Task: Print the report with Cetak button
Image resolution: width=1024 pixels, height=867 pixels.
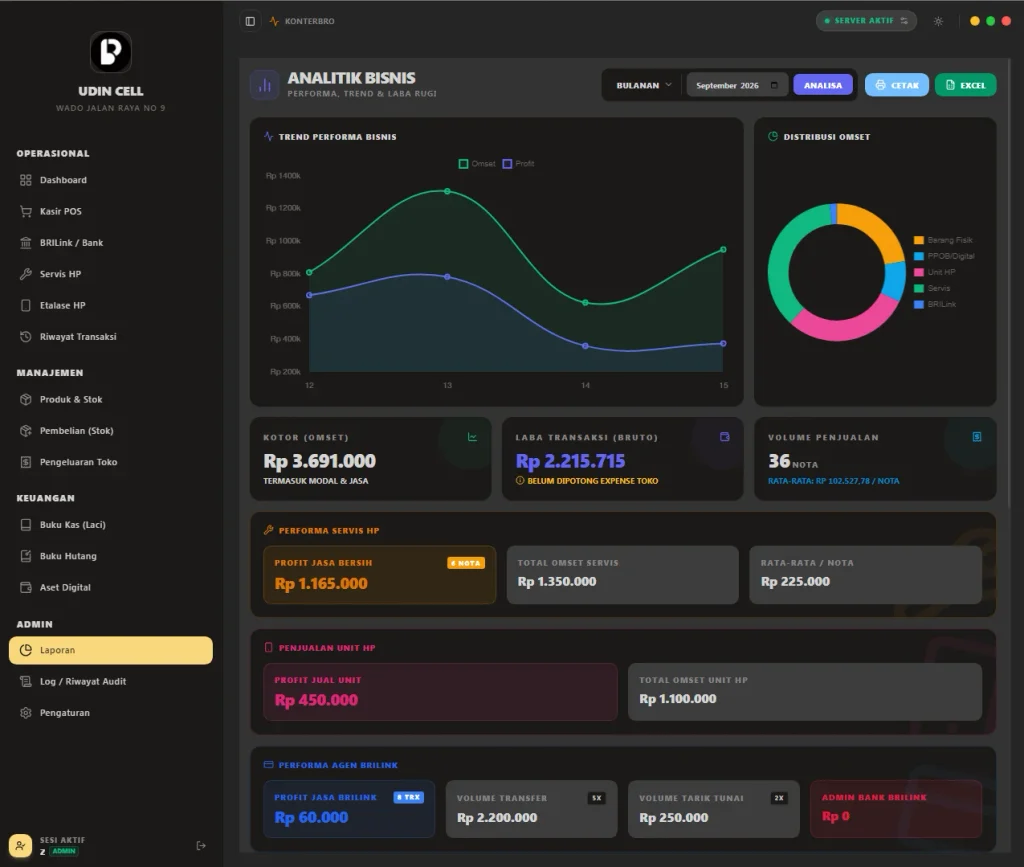Action: pos(897,85)
